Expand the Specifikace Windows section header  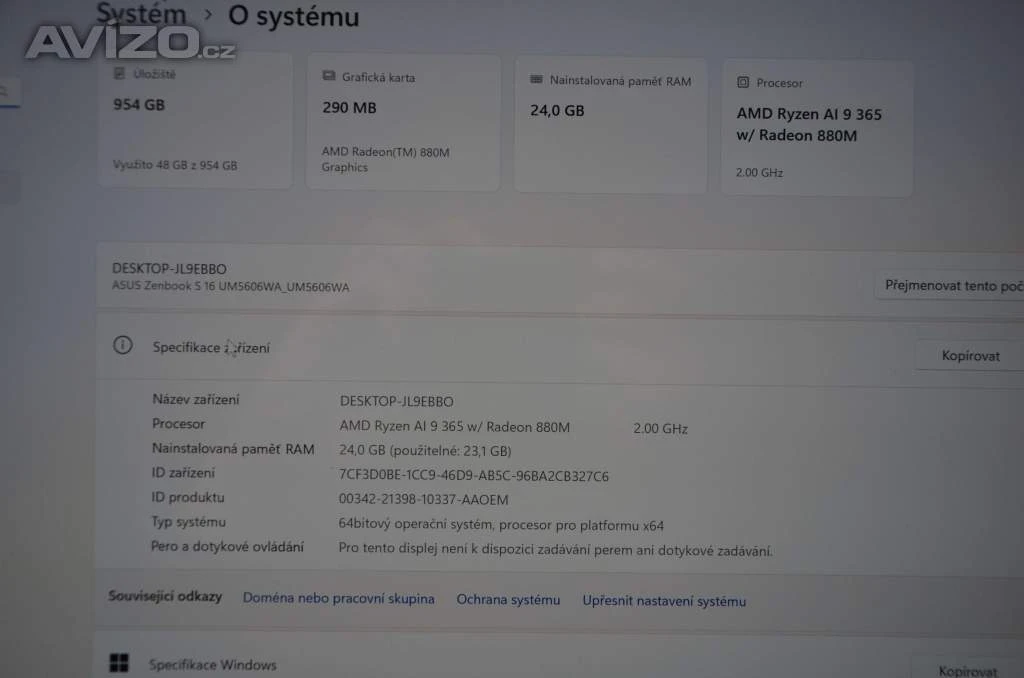pos(500,663)
